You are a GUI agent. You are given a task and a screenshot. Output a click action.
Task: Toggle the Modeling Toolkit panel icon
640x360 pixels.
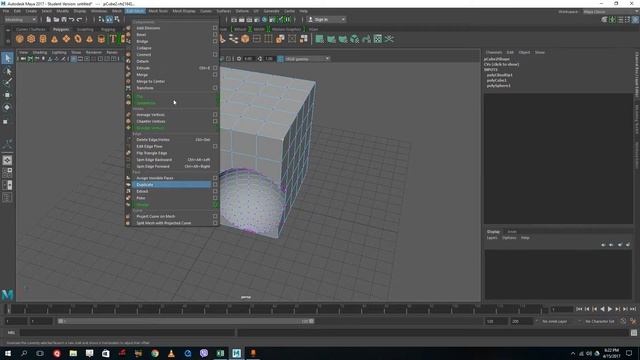pyautogui.click(x=604, y=20)
